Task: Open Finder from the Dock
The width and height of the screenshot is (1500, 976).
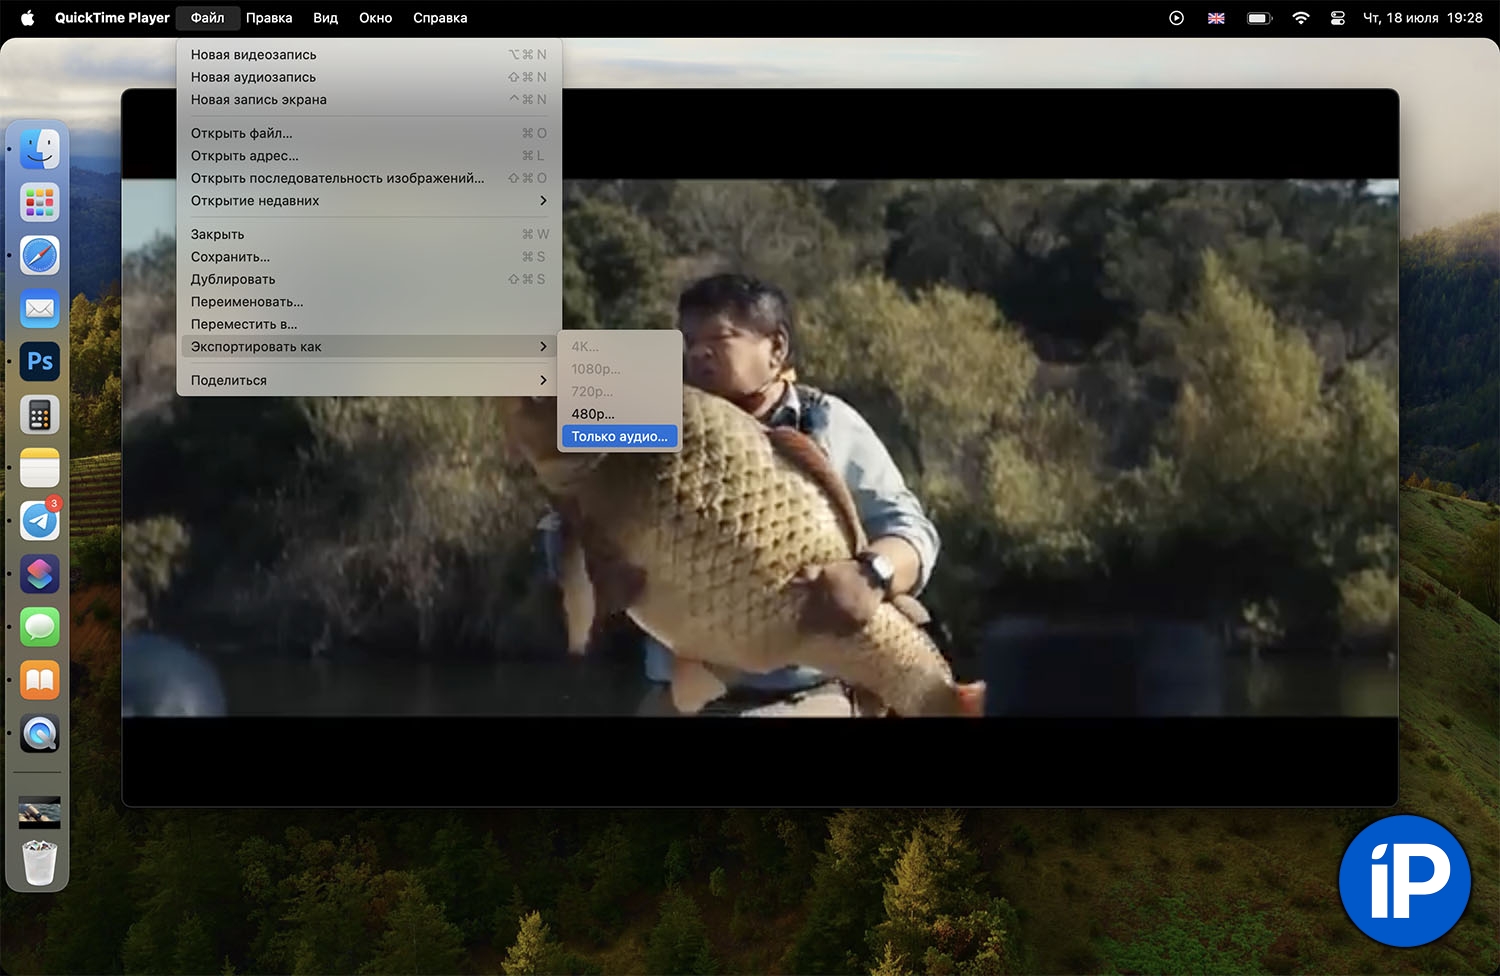Action: [x=40, y=150]
